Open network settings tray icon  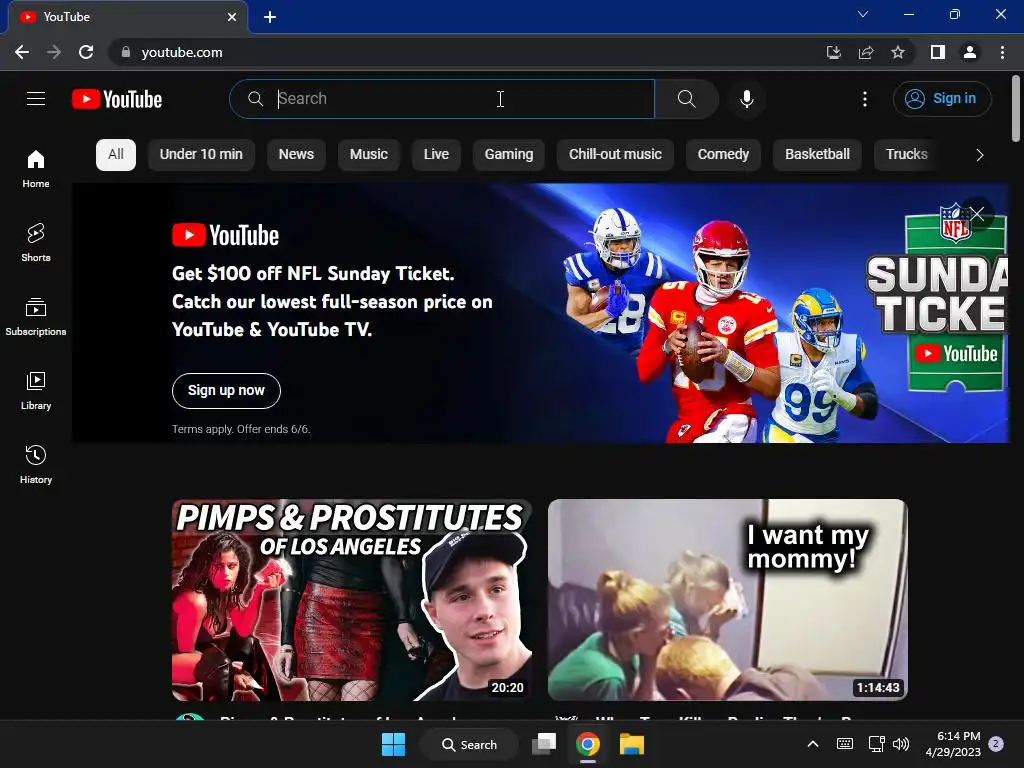coord(876,744)
